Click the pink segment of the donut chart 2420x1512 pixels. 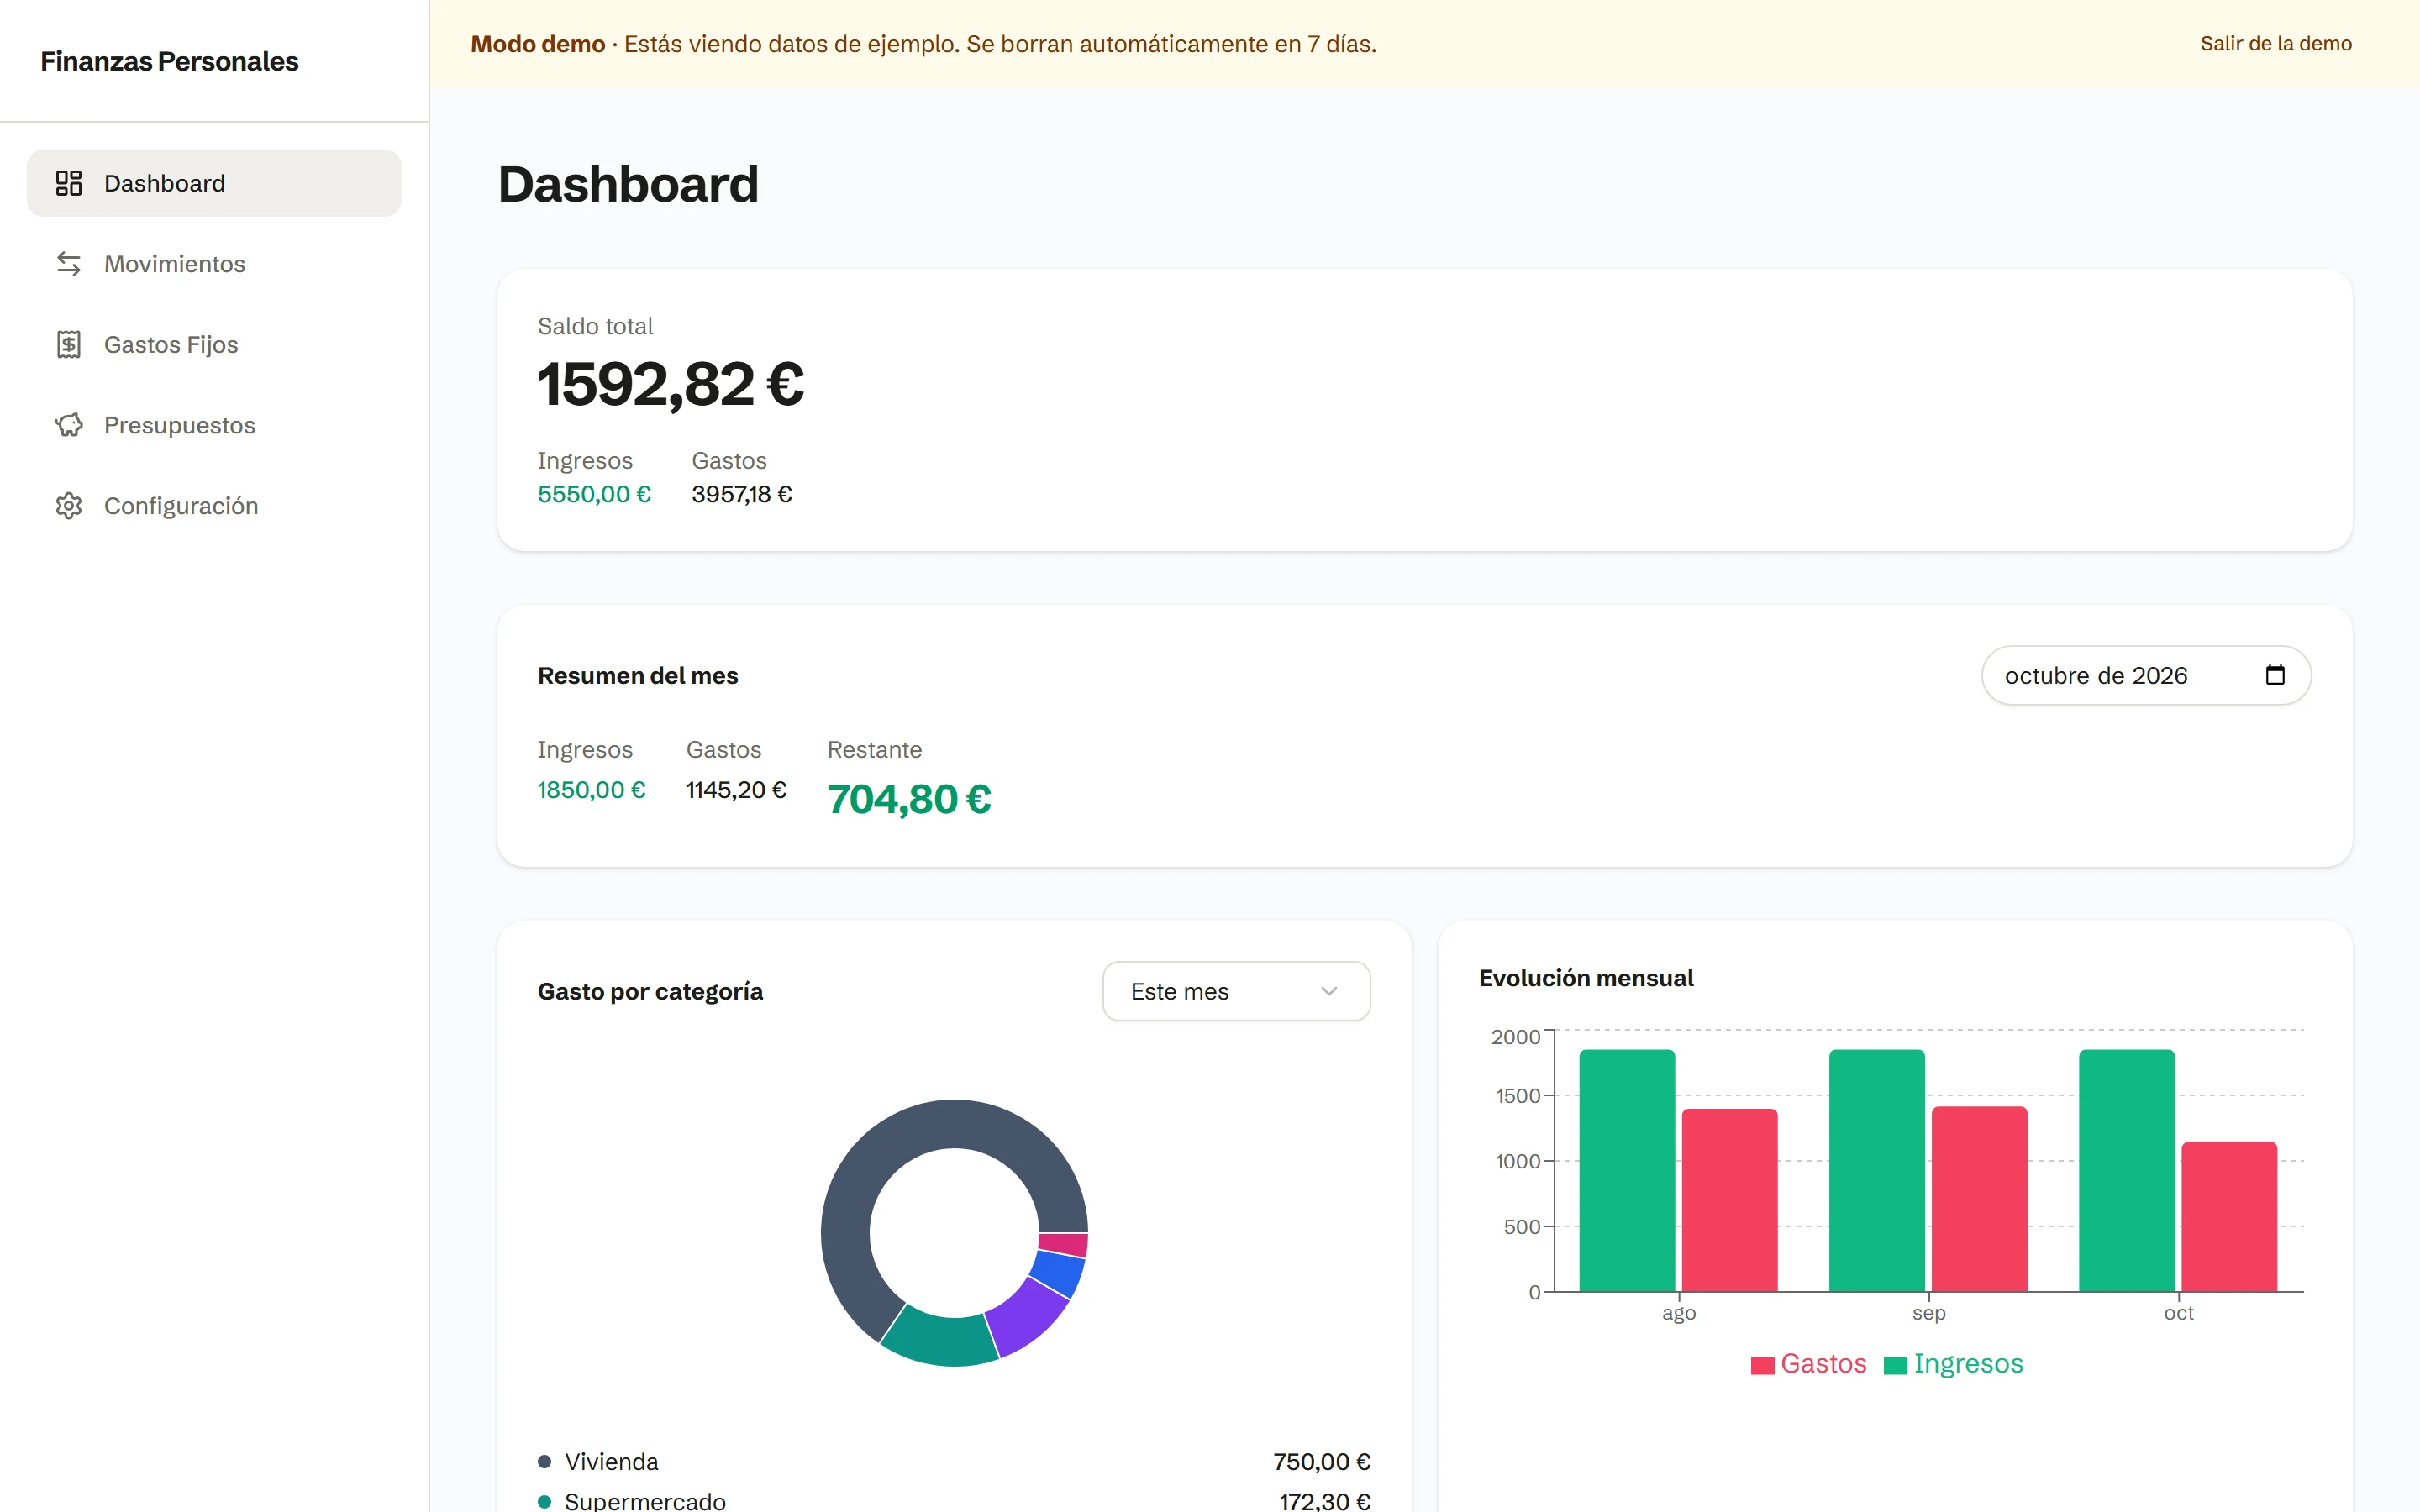coord(1064,1244)
